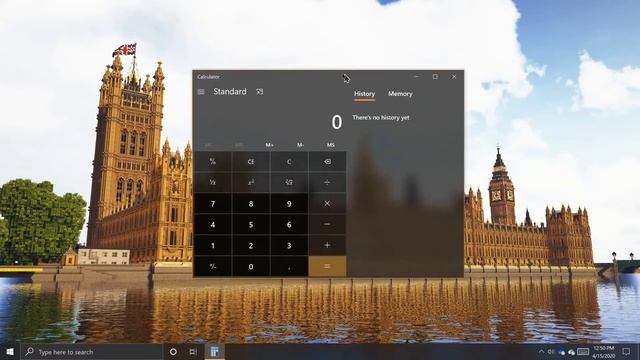Click the M- memory subtract button
Image resolution: width=640 pixels, height=360 pixels.
pyautogui.click(x=300, y=145)
